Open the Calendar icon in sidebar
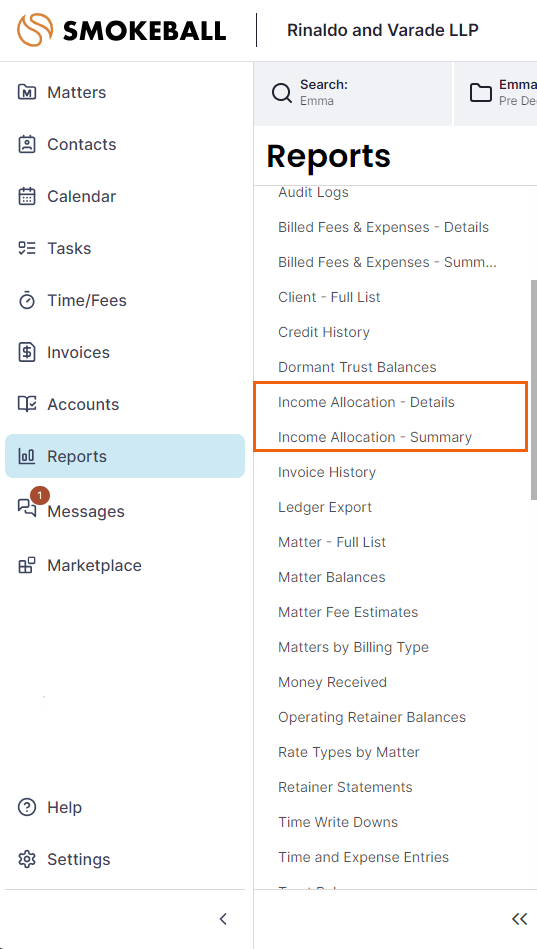537x949 pixels. point(27,197)
